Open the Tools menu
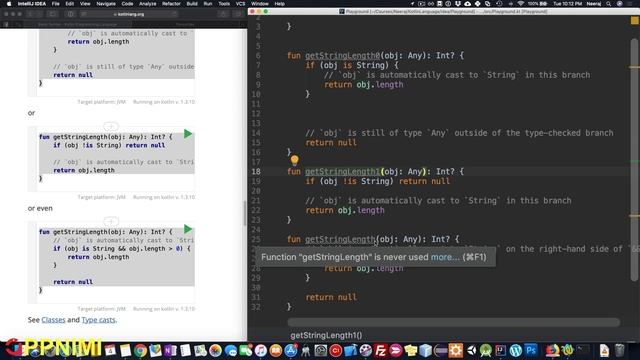640x360 pixels. tap(224, 4)
